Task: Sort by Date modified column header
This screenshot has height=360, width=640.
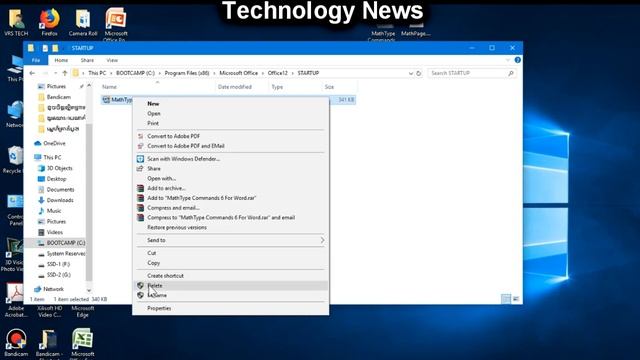Action: 242,87
